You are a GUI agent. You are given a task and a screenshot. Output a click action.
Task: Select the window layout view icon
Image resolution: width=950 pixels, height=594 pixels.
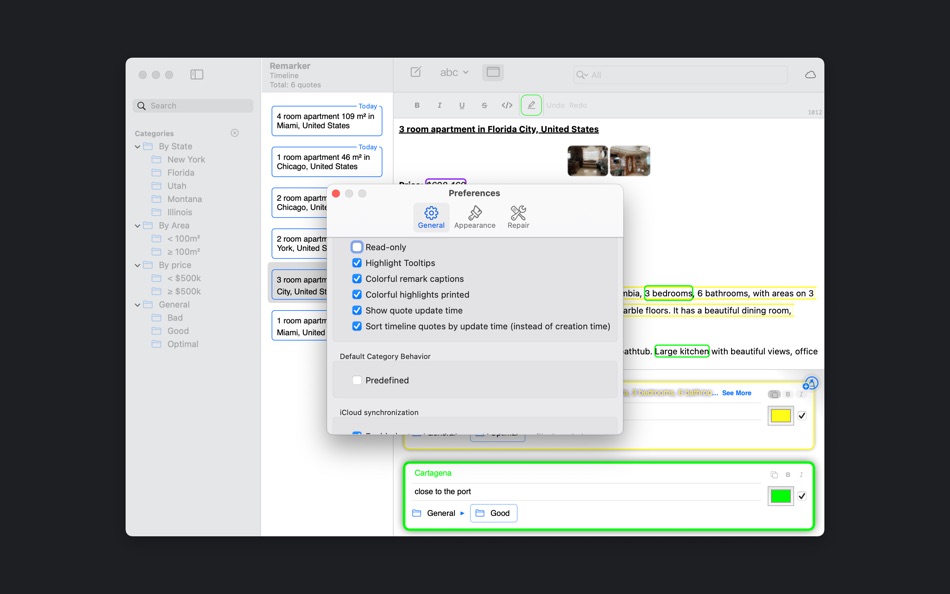click(493, 72)
